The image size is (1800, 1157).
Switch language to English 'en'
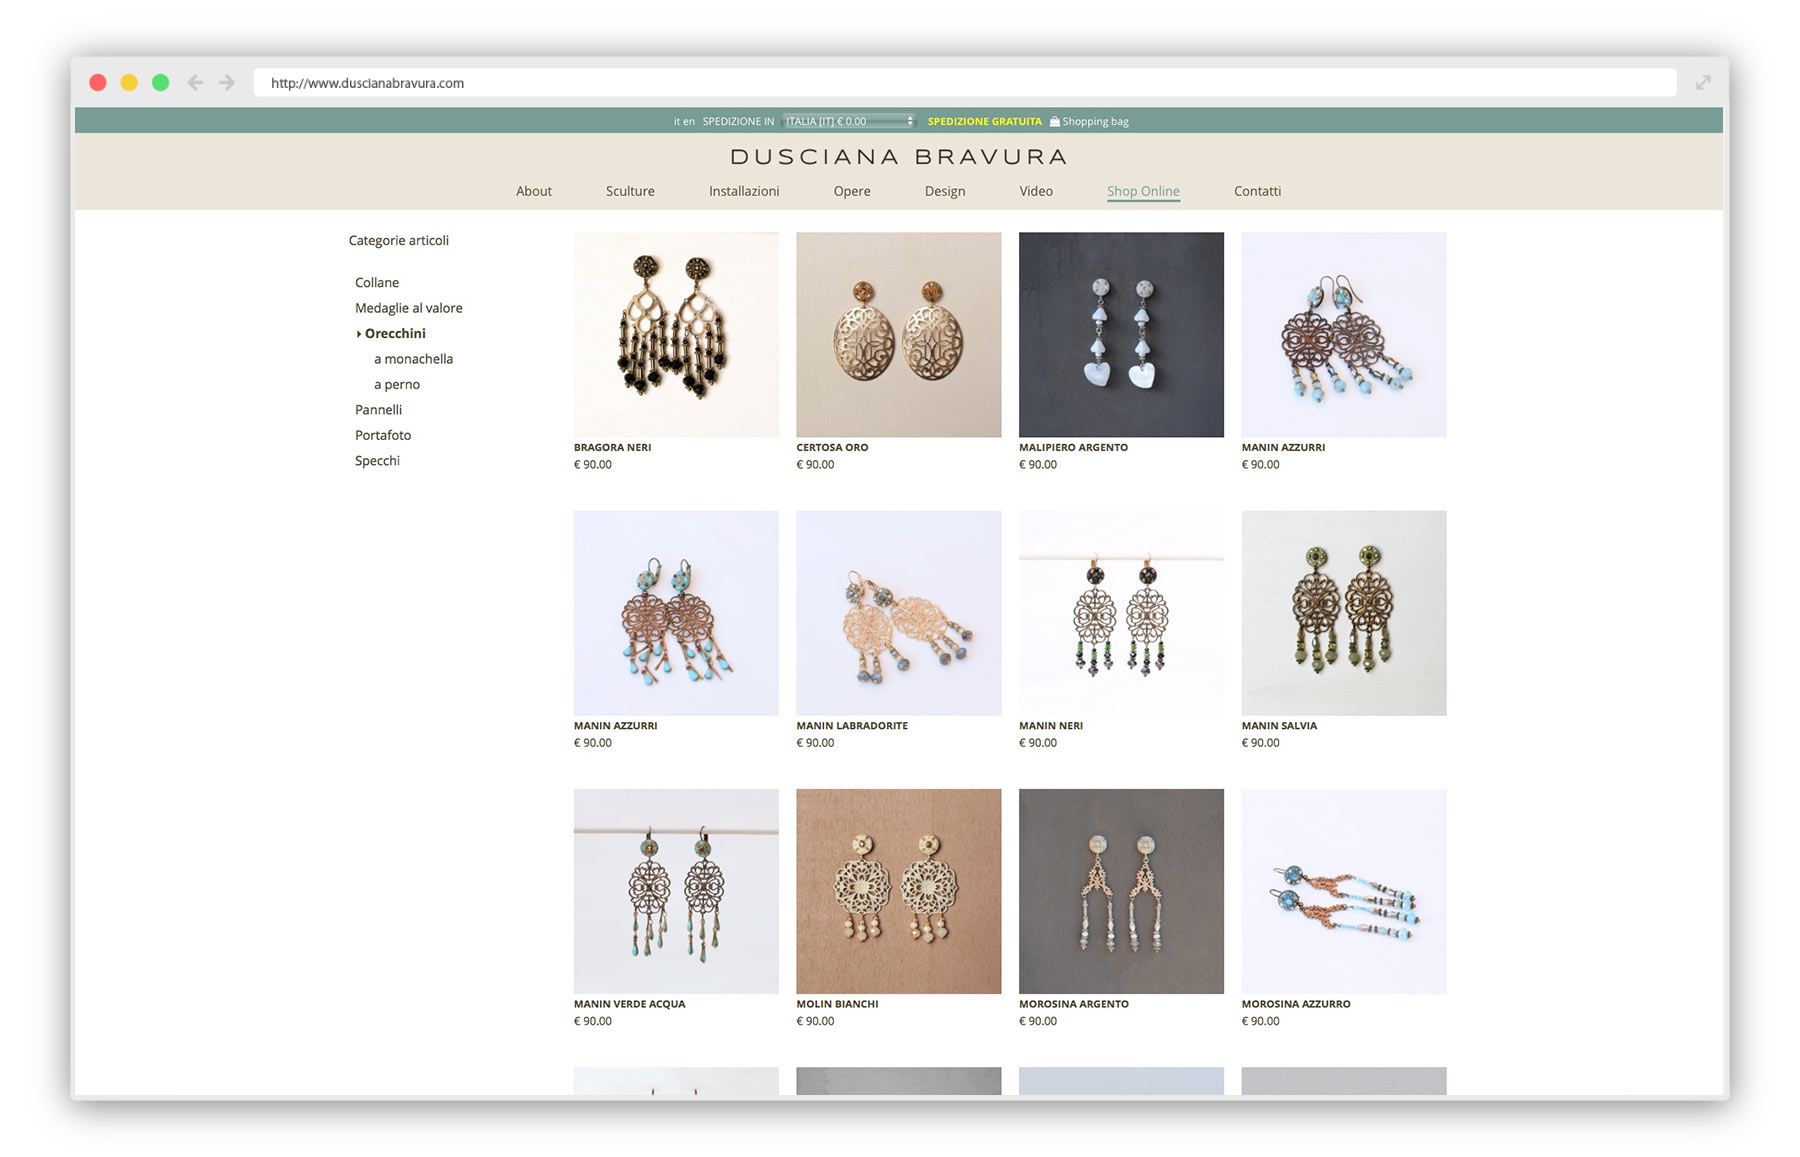689,122
